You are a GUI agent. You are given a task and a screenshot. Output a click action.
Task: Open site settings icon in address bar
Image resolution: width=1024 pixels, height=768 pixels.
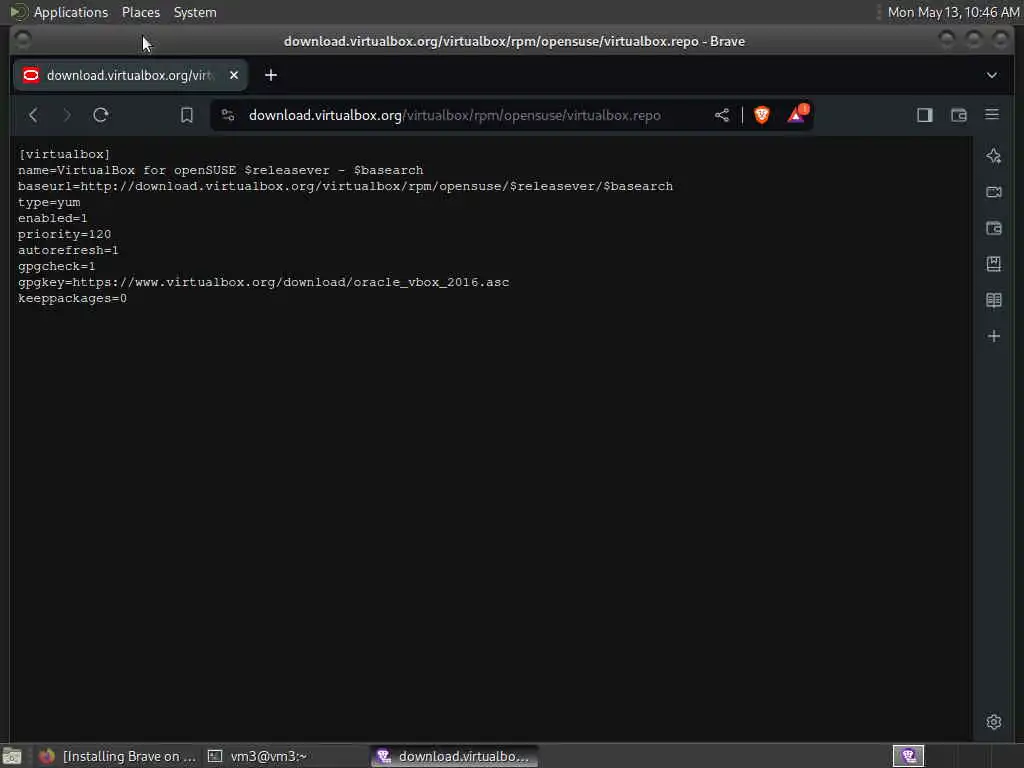click(228, 116)
